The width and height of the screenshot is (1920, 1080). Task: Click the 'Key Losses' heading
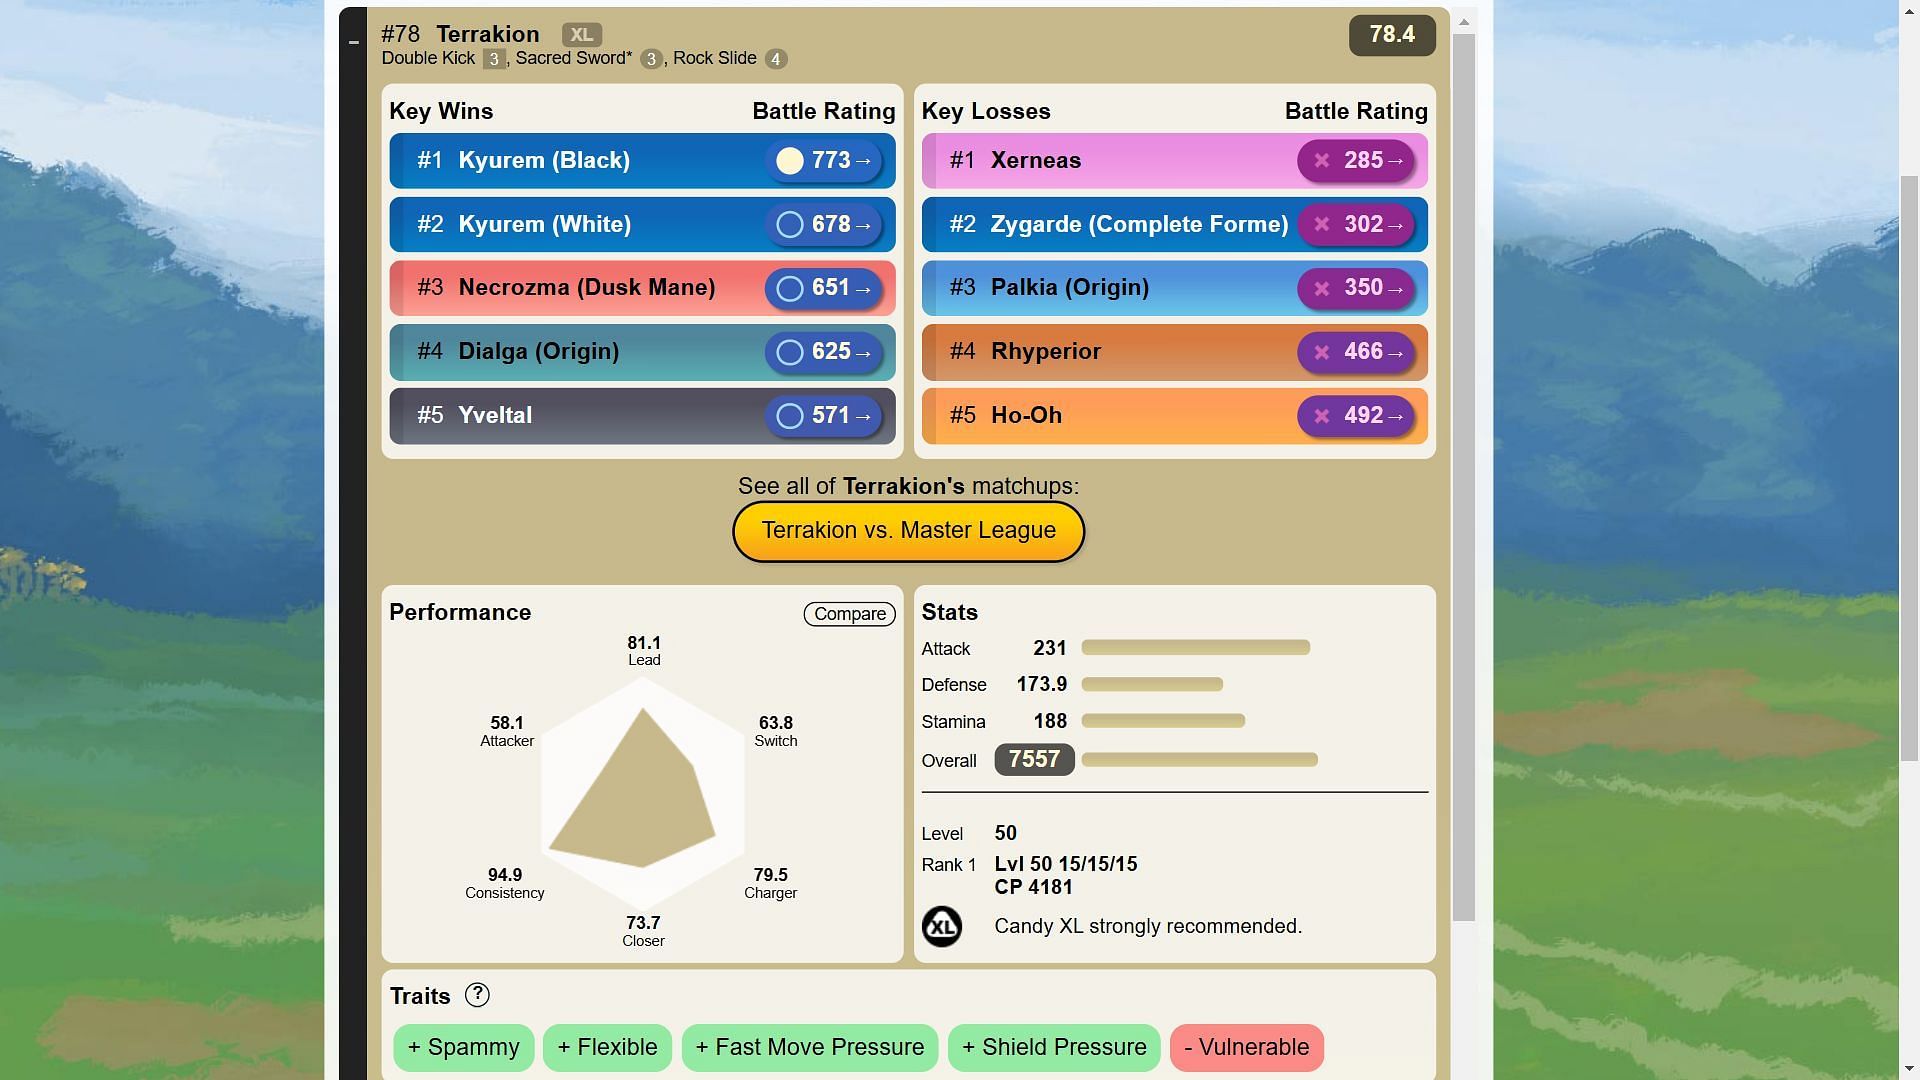tap(986, 111)
